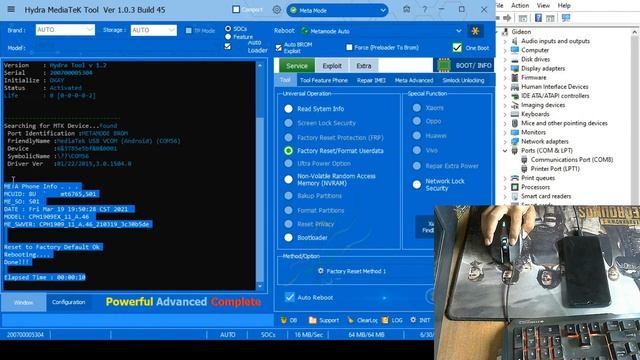The width and height of the screenshot is (640, 360).
Task: Toggle the Auto Loader checkbox
Action: coord(228,47)
